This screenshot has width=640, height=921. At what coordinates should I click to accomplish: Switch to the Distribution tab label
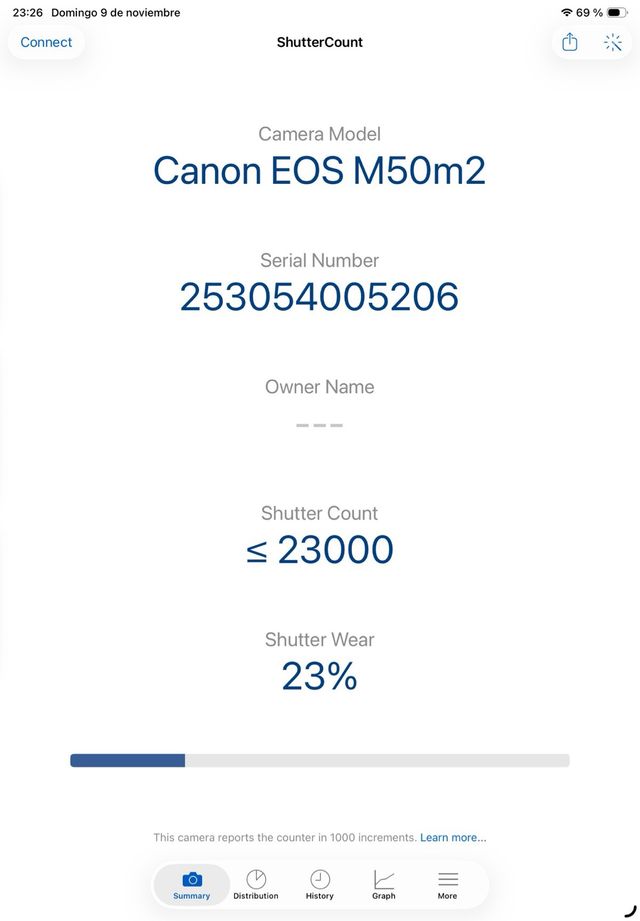[x=256, y=896]
